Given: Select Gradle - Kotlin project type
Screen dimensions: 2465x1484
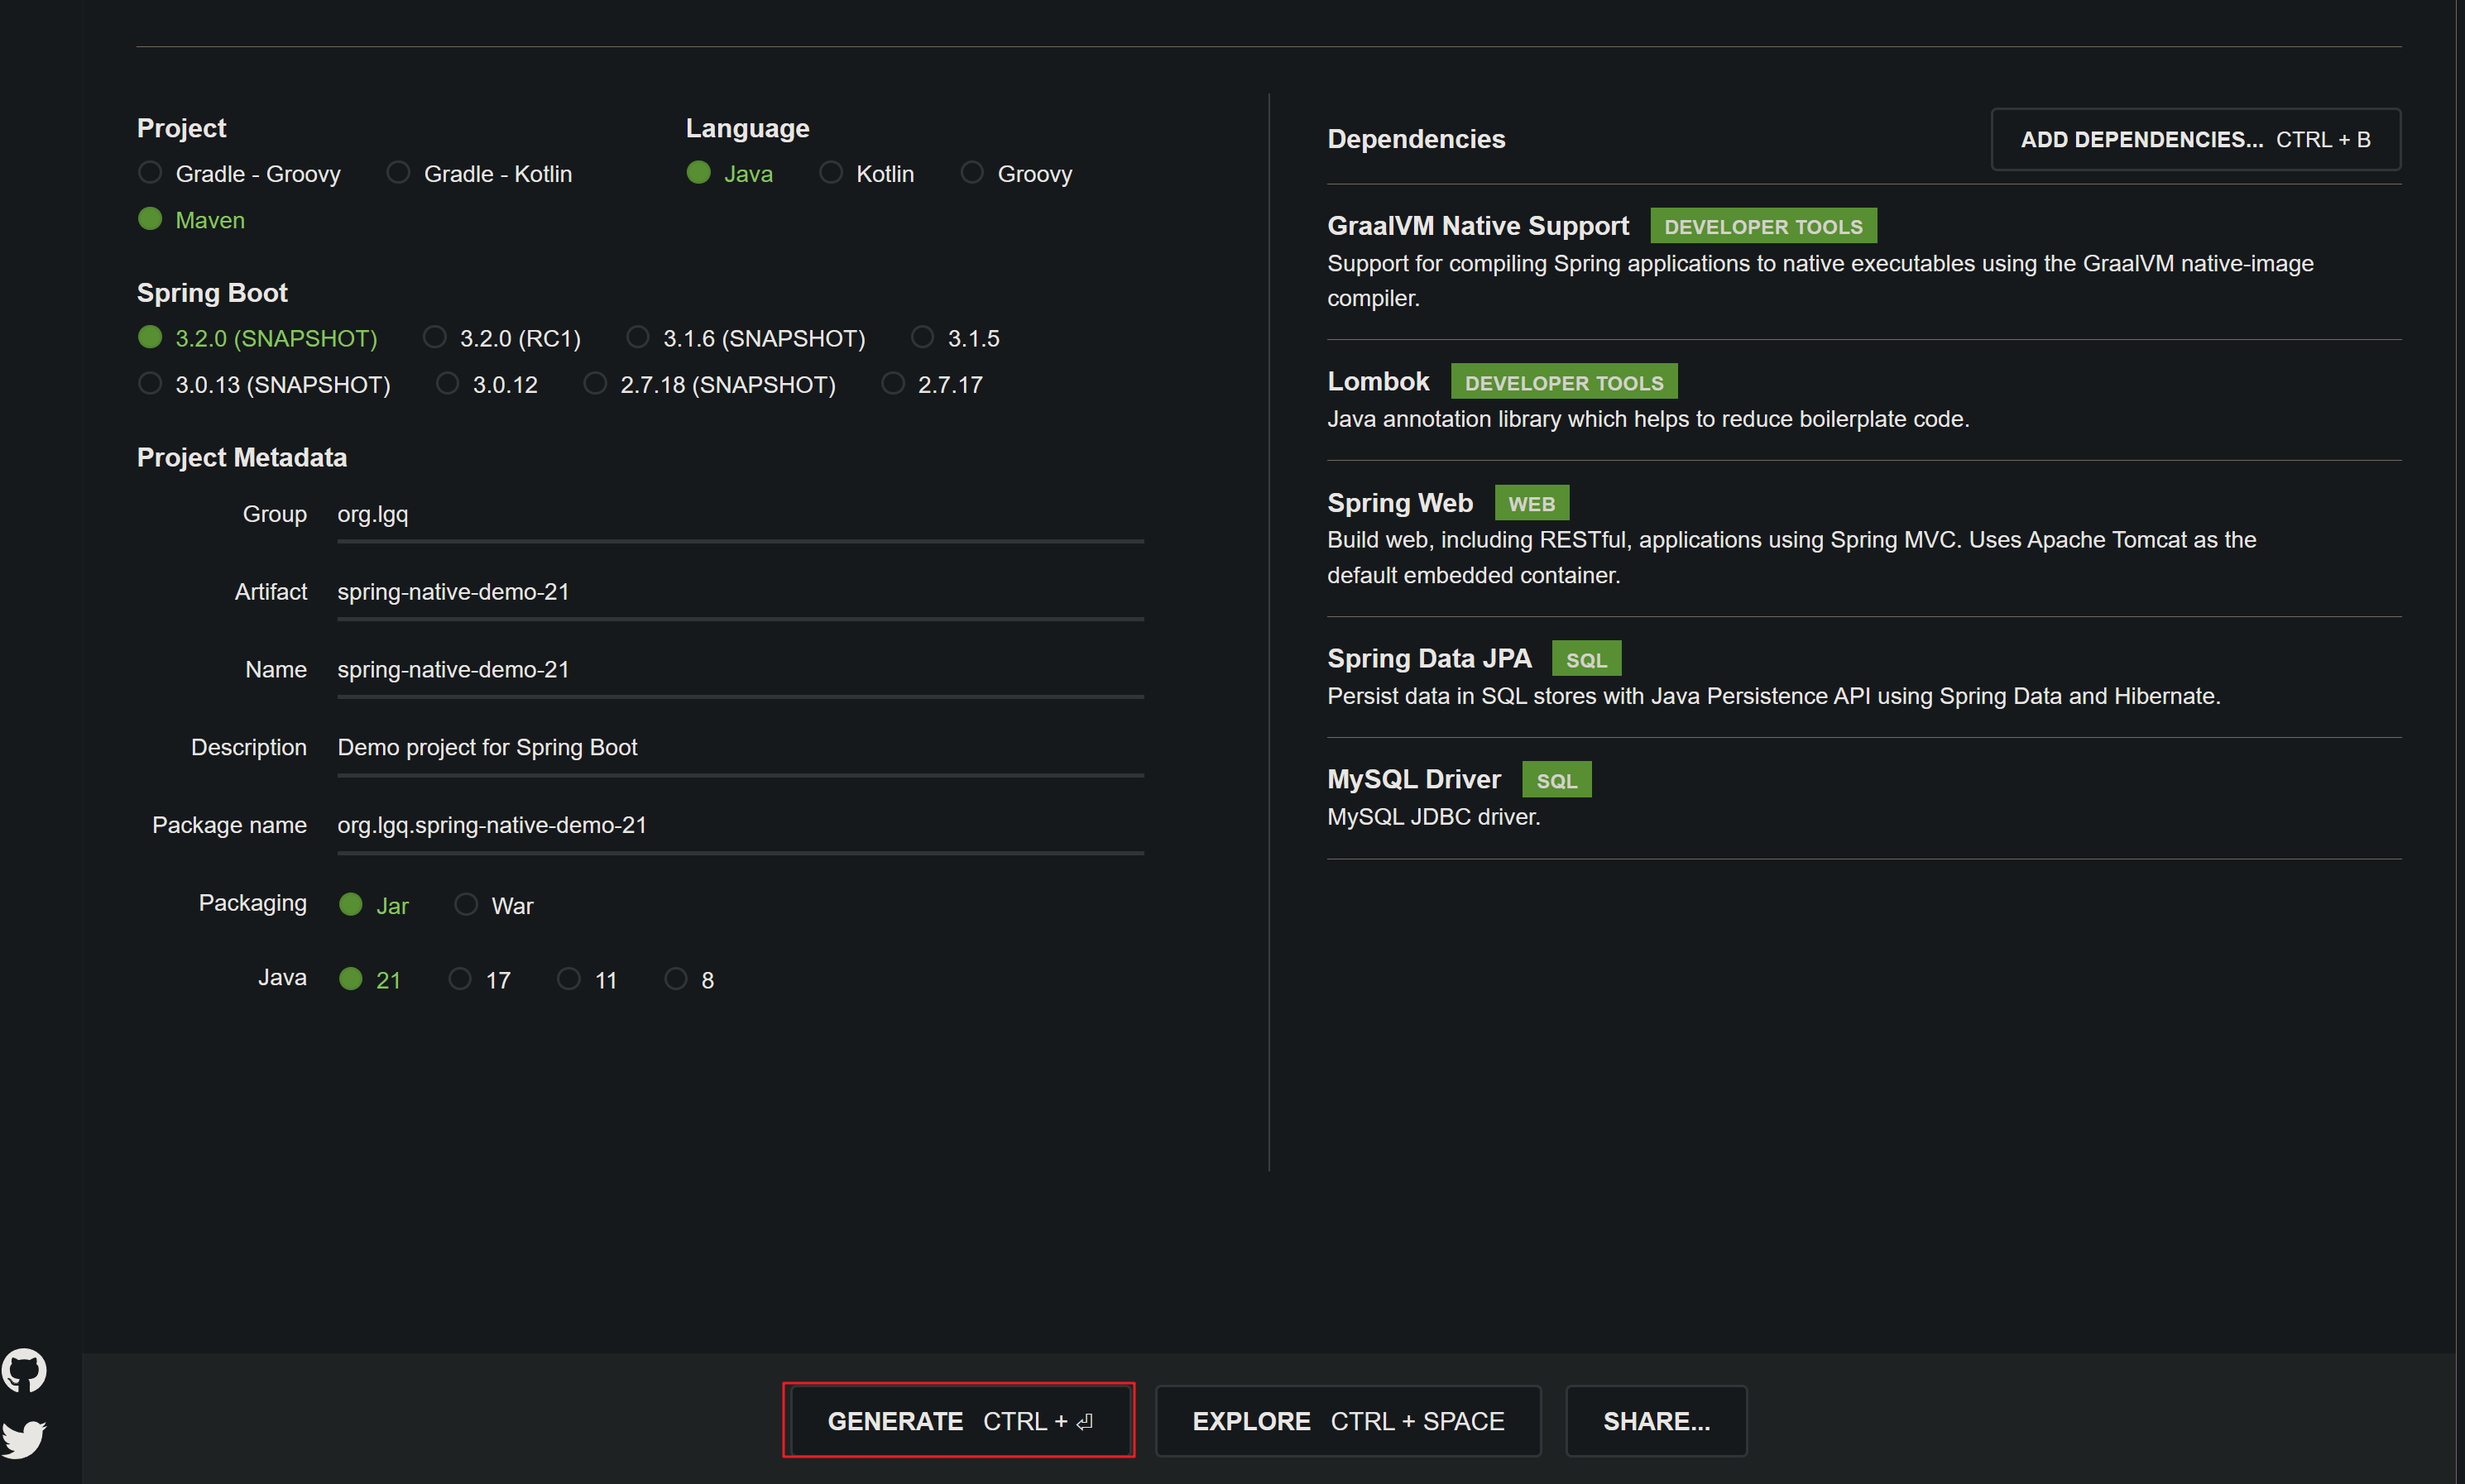Looking at the screenshot, I should [x=480, y=174].
